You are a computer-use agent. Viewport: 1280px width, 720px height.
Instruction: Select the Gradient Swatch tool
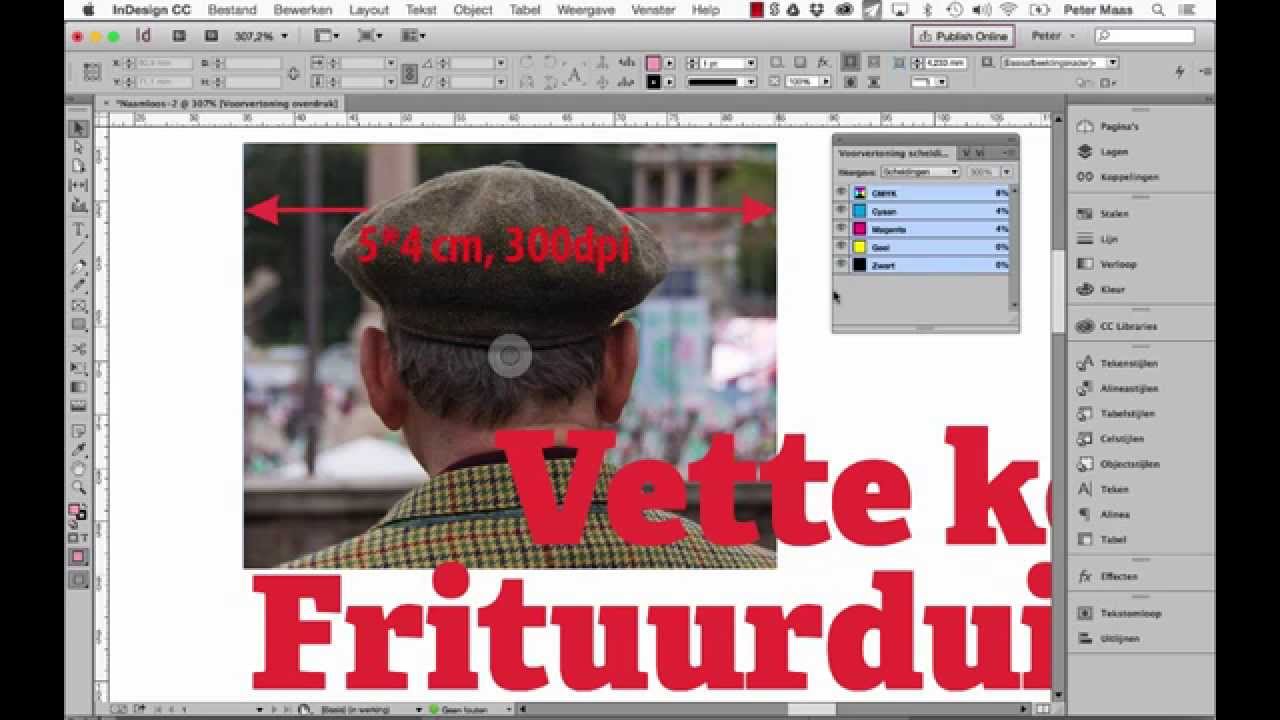pyautogui.click(x=79, y=387)
